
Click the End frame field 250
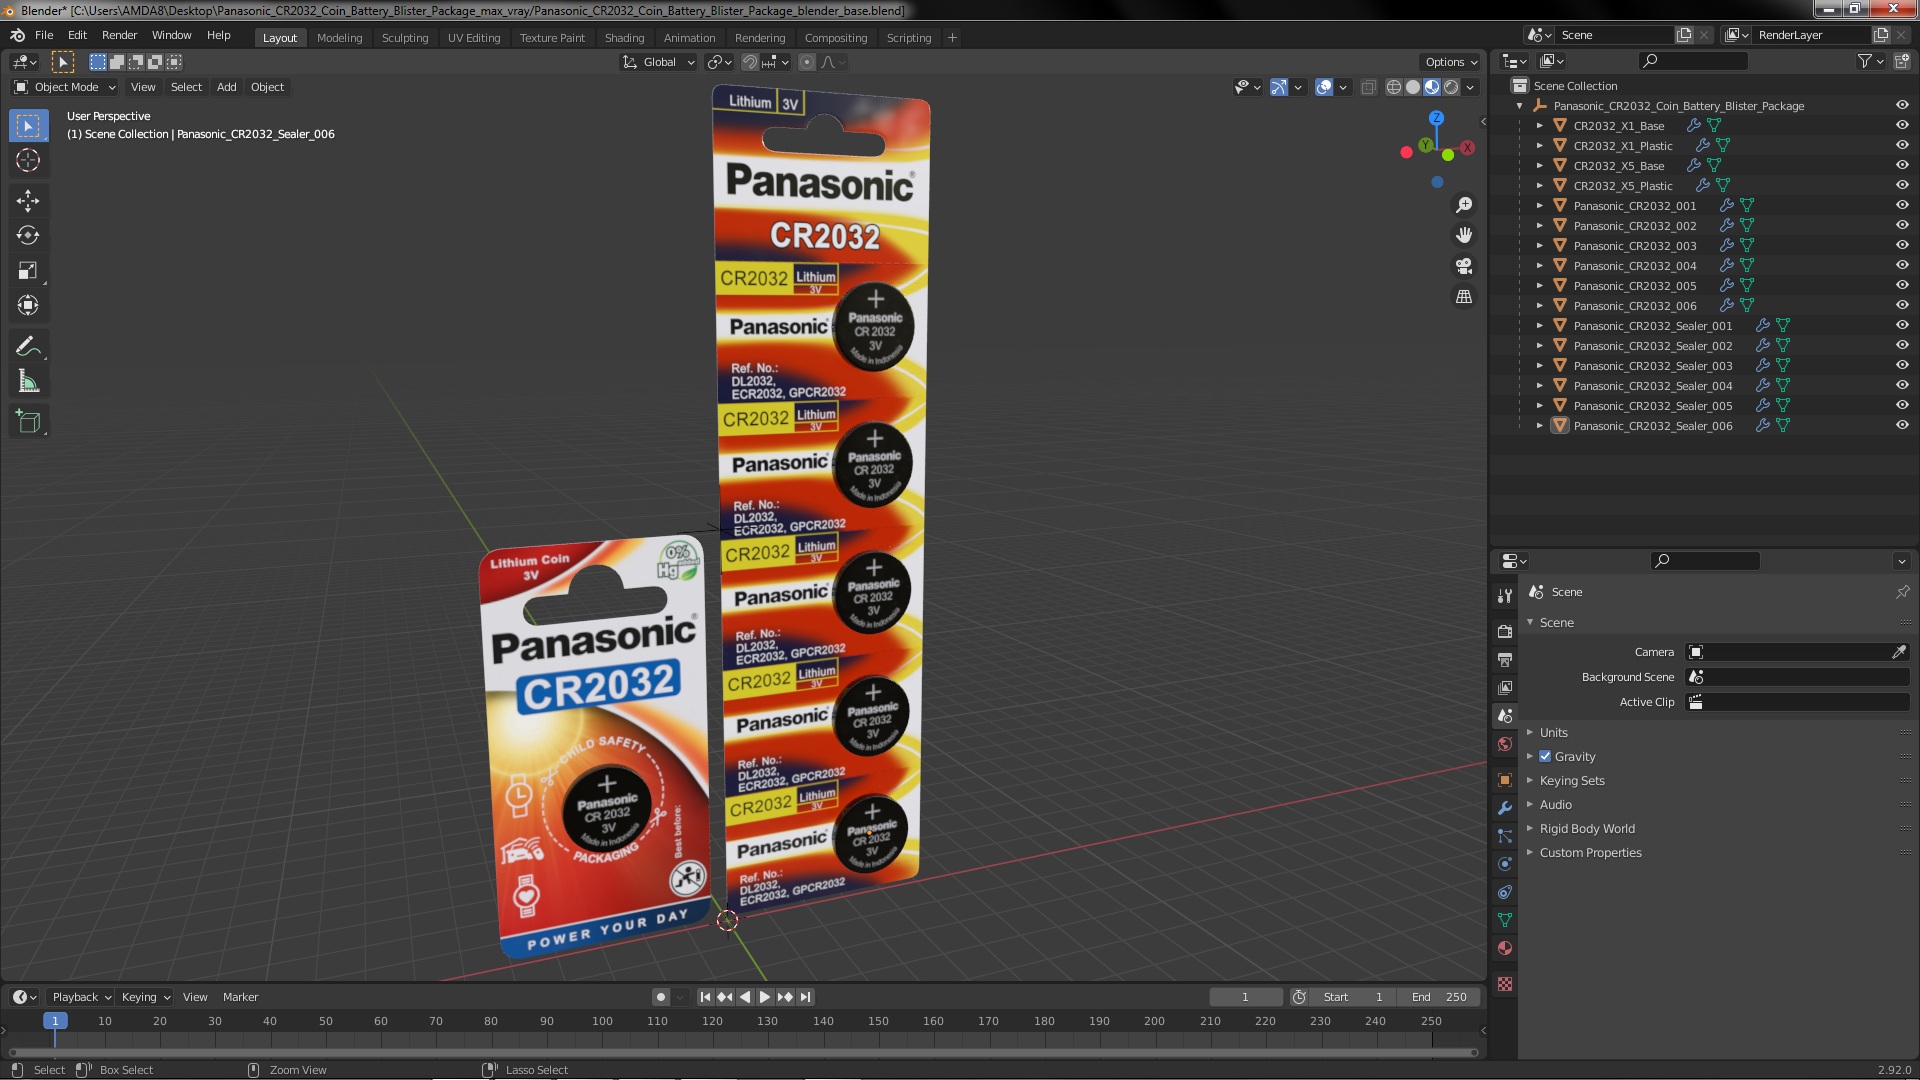(1439, 997)
